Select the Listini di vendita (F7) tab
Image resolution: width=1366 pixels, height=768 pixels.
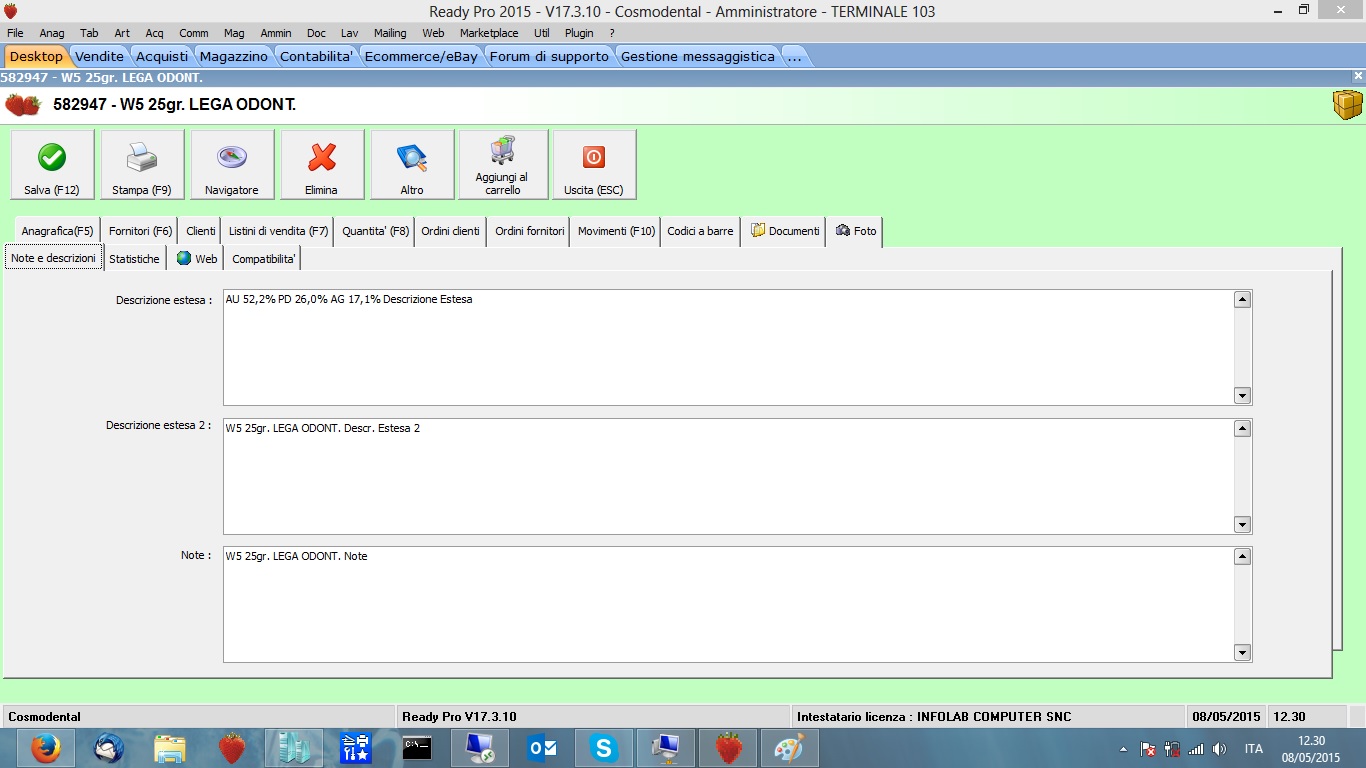[x=278, y=231]
